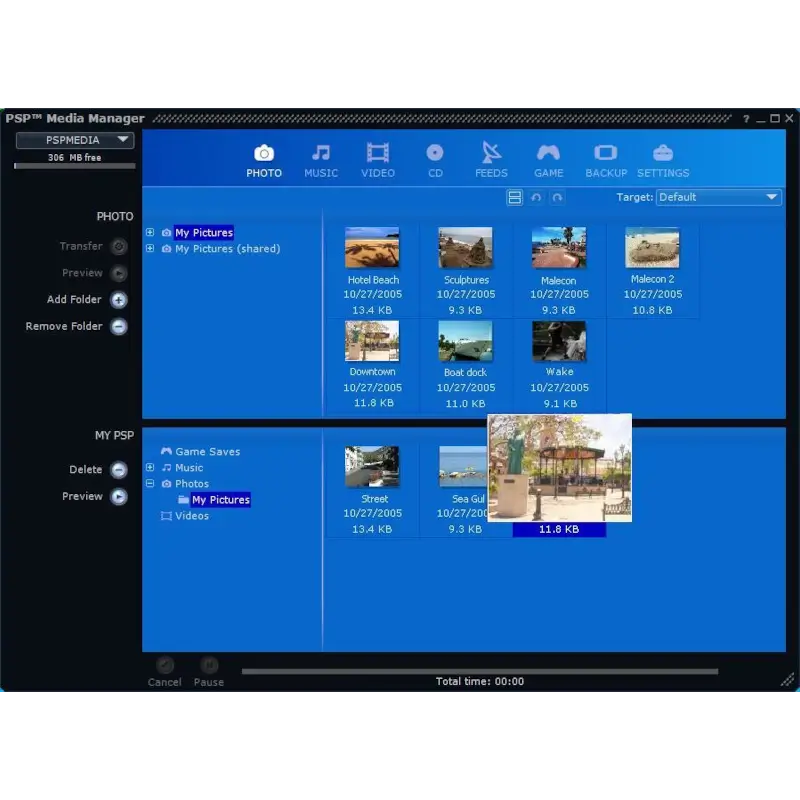
Task: Open the FEEDS satellite icon
Action: point(491,154)
